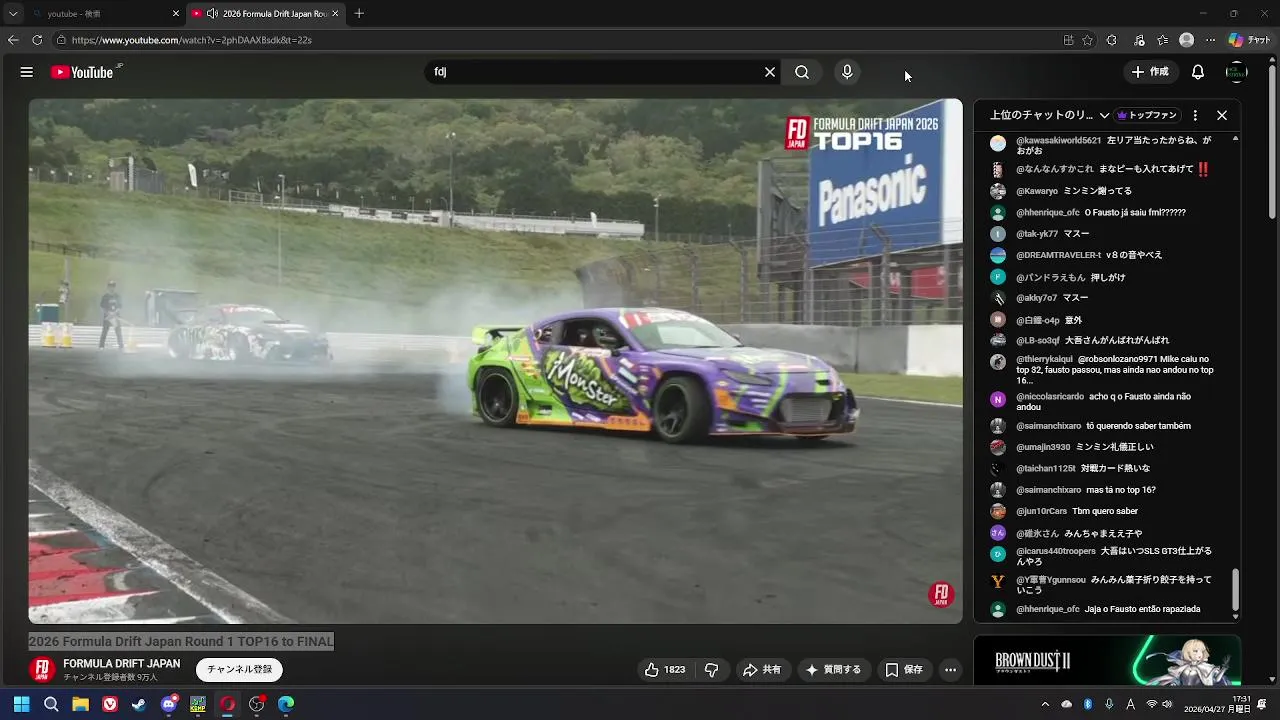Open Steam from the taskbar
The height and width of the screenshot is (720, 1280).
(139, 704)
